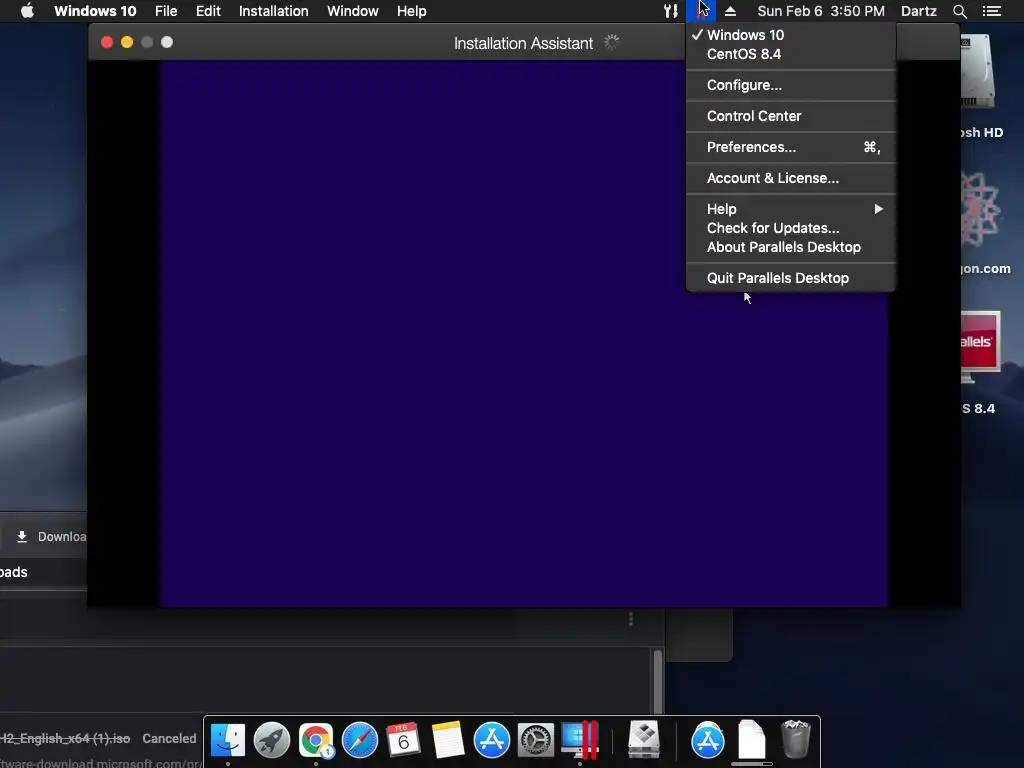Click the developer tools wrench icon in menu bar
This screenshot has width=1024, height=768.
[671, 11]
